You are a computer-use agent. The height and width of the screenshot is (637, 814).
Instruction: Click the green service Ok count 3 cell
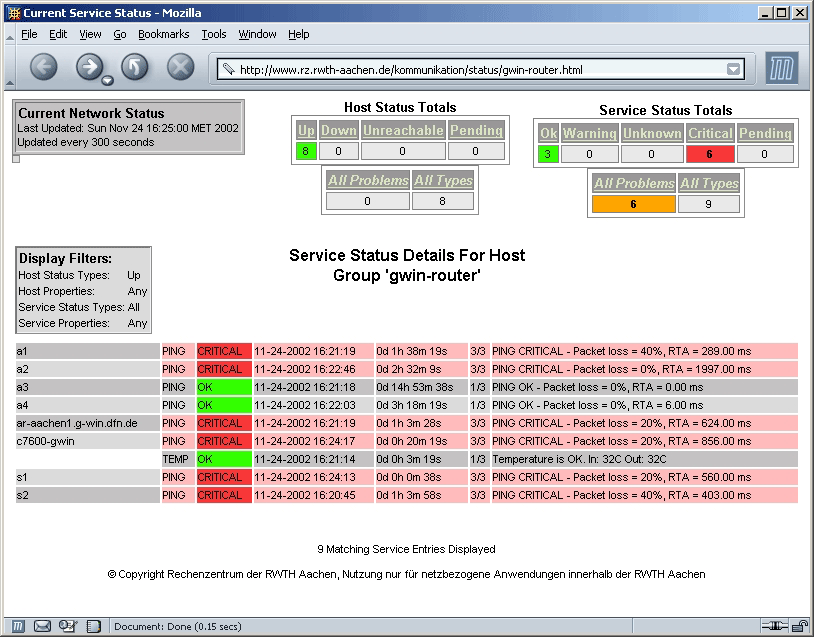click(x=548, y=154)
